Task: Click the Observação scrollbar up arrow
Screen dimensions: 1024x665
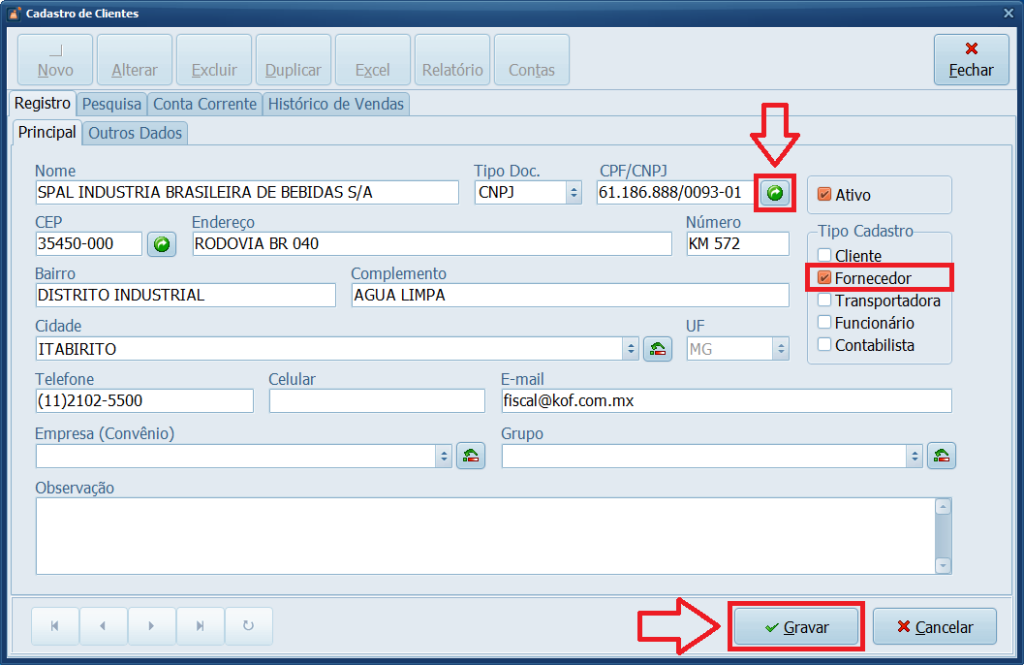Action: coord(942,506)
